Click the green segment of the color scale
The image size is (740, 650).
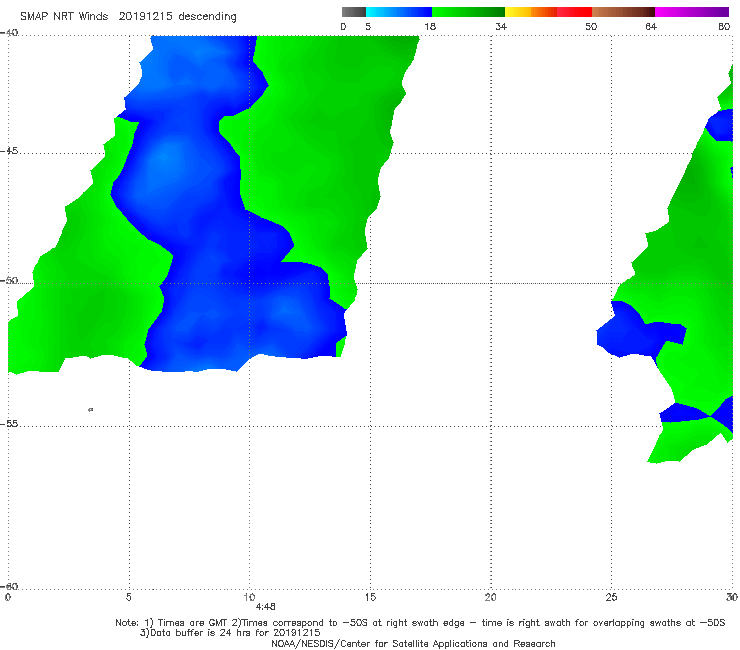coord(468,12)
